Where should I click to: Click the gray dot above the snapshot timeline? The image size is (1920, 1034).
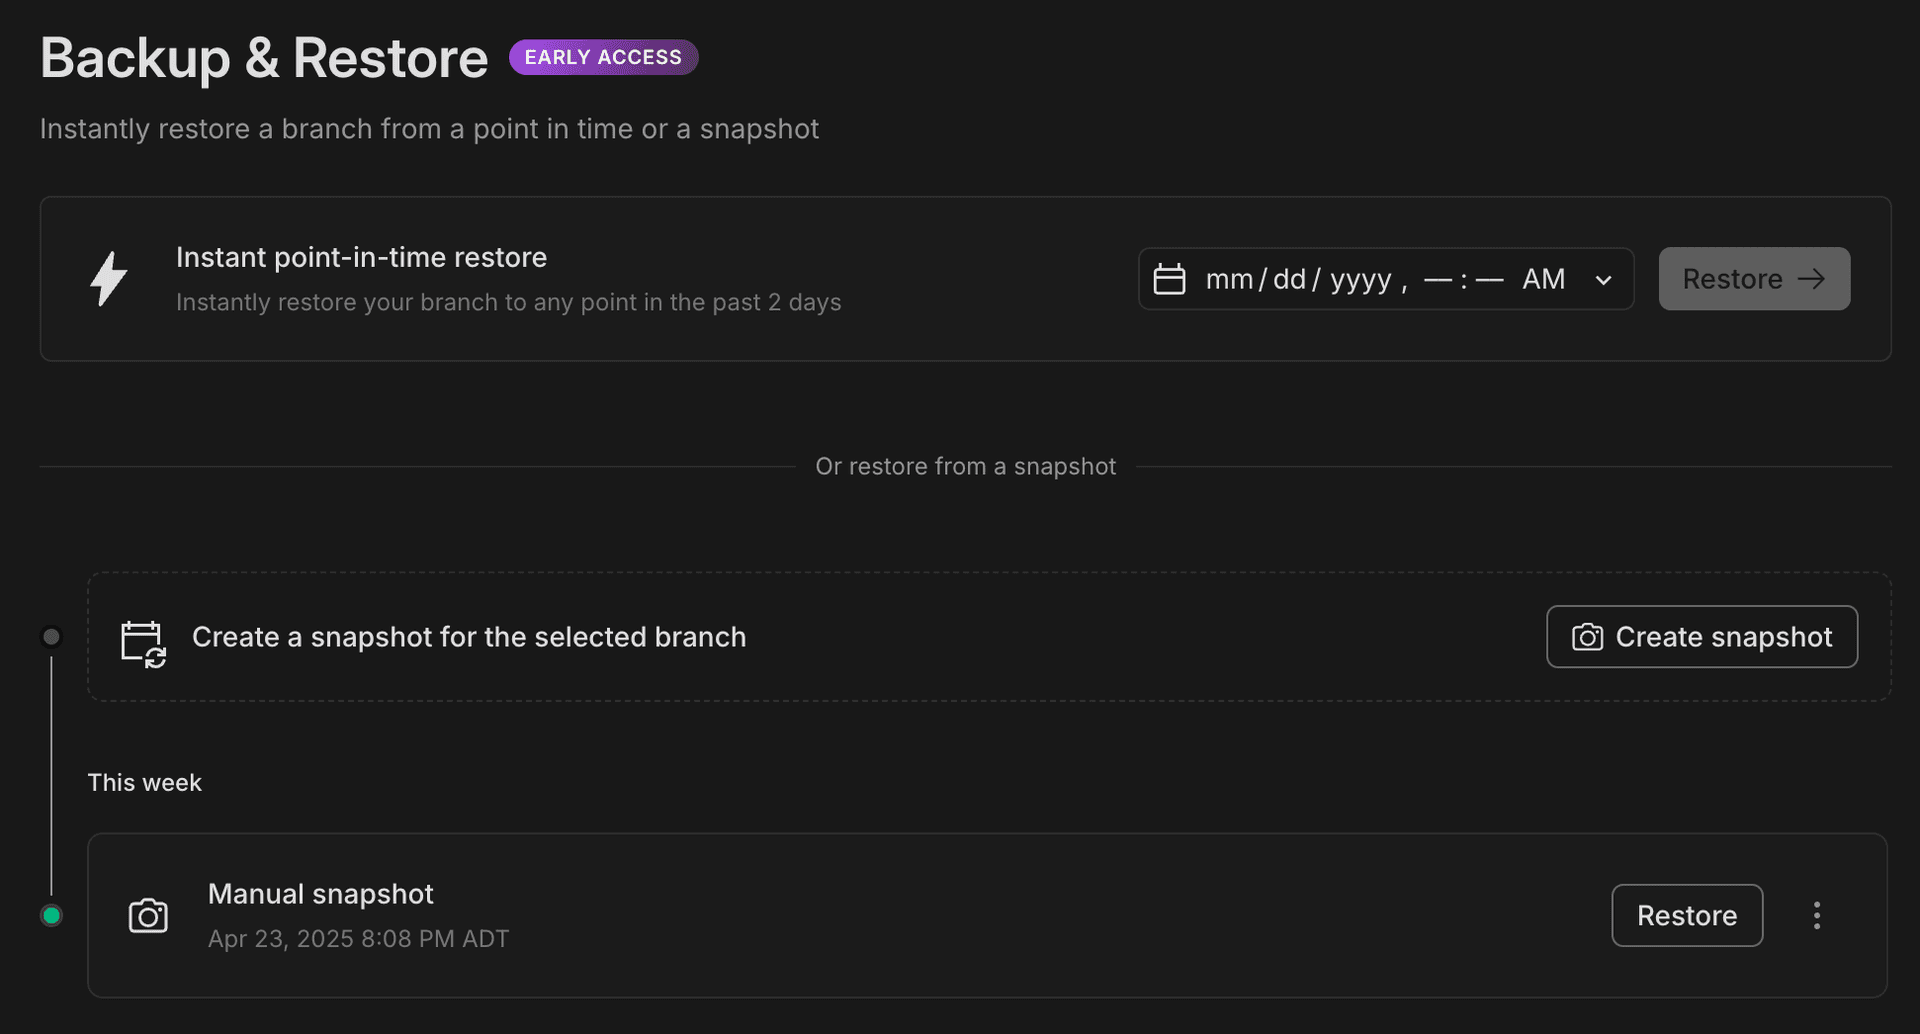(x=52, y=636)
